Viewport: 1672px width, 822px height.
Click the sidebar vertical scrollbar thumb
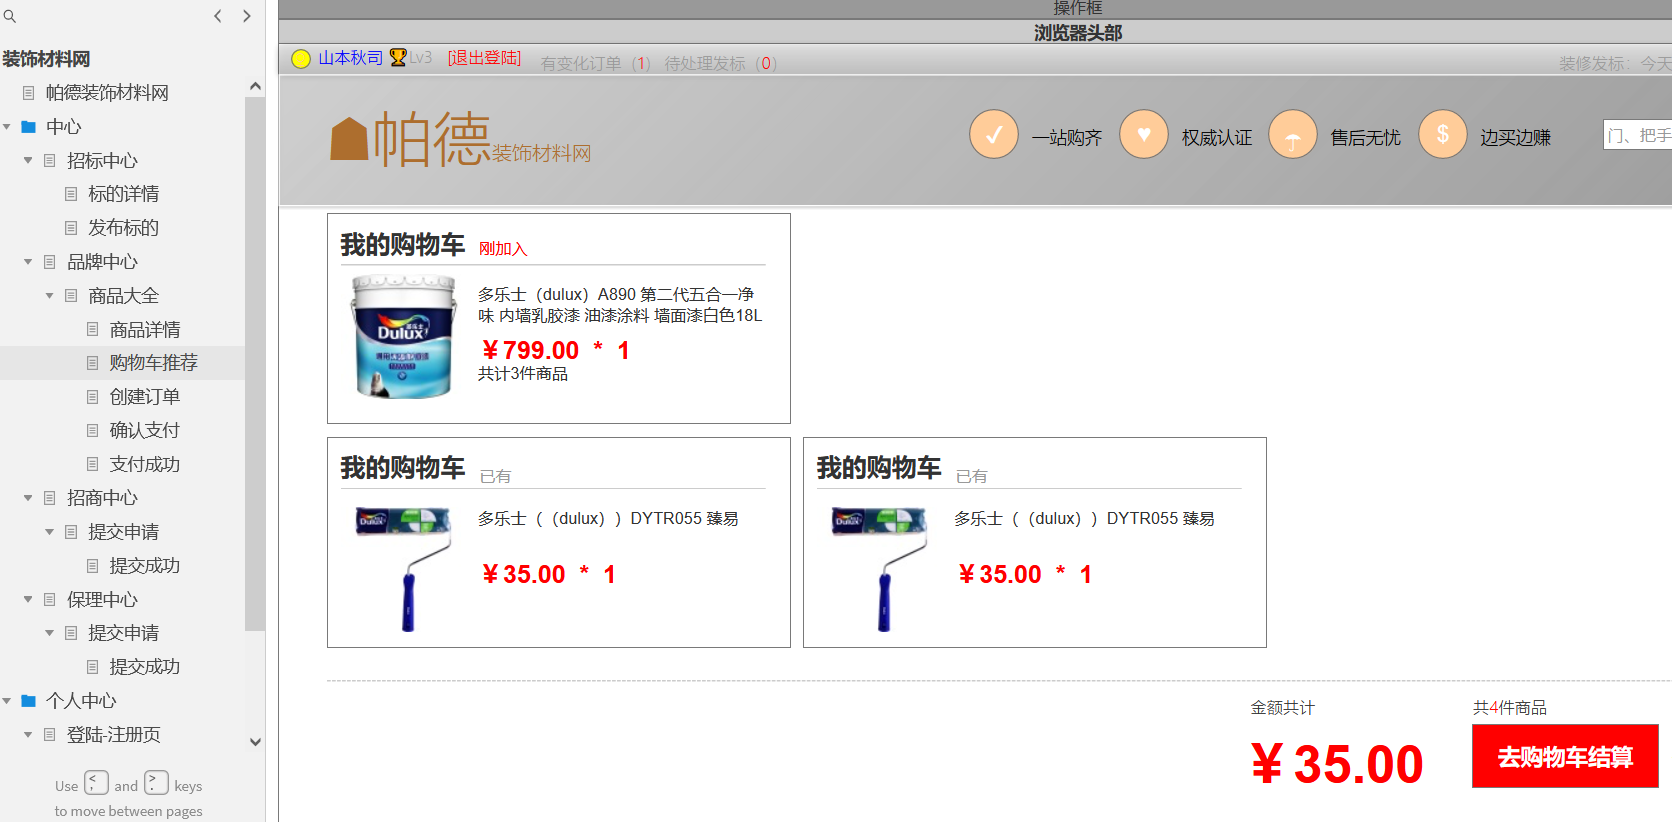click(255, 364)
